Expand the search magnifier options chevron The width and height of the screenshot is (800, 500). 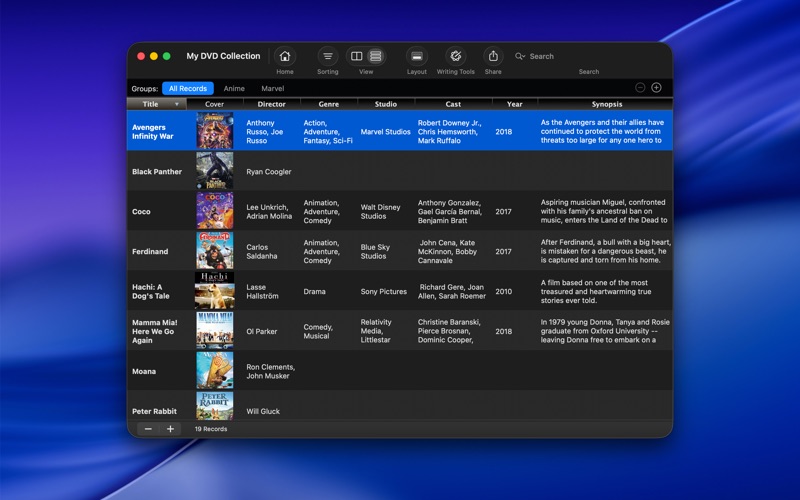(x=520, y=56)
